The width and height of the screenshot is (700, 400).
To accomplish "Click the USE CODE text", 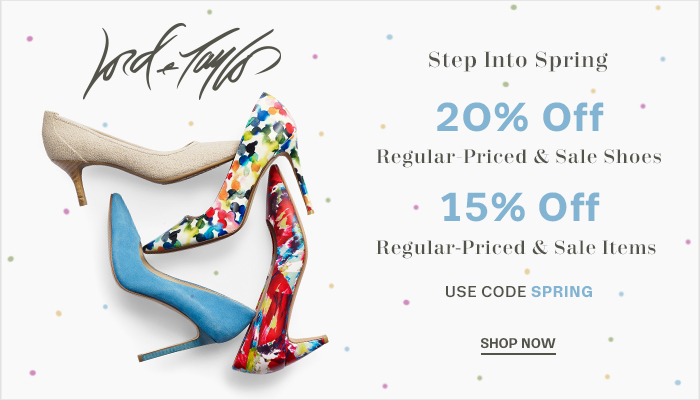I will tap(486, 292).
